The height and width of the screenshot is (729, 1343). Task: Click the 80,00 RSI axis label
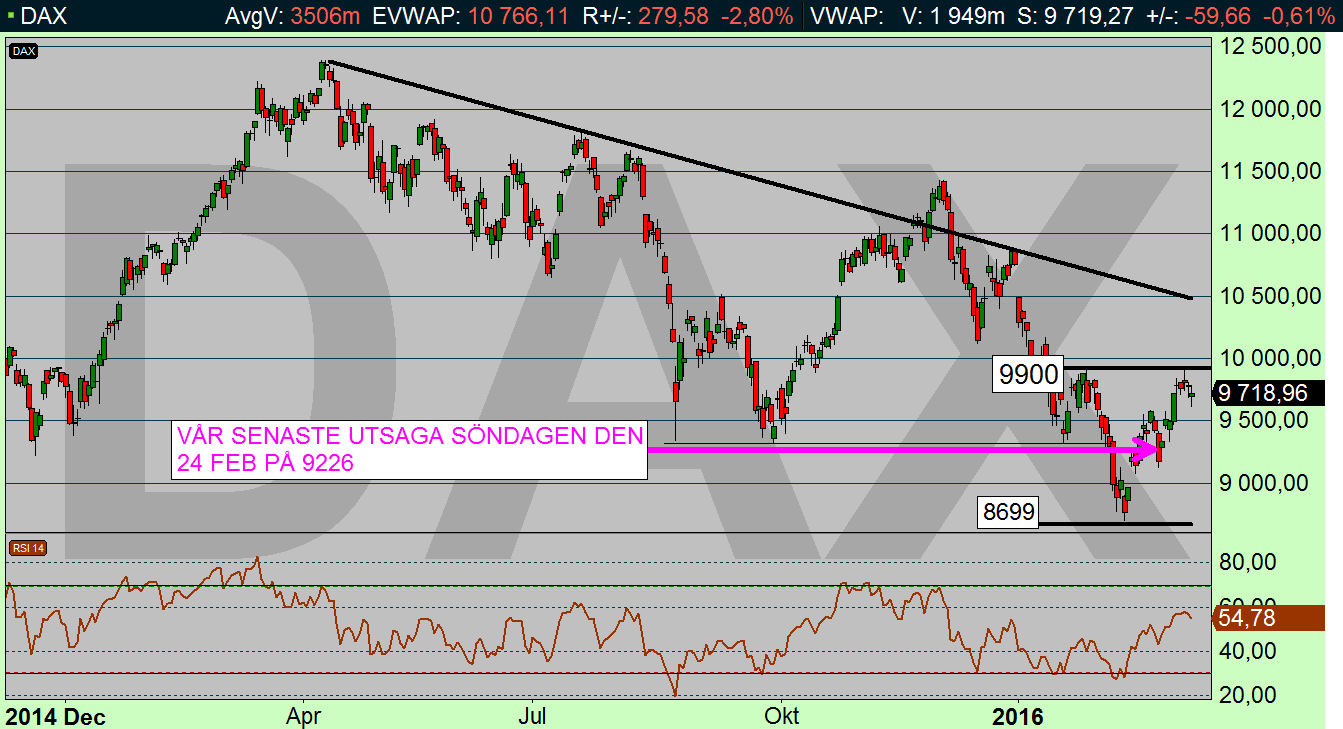(x=1246, y=563)
